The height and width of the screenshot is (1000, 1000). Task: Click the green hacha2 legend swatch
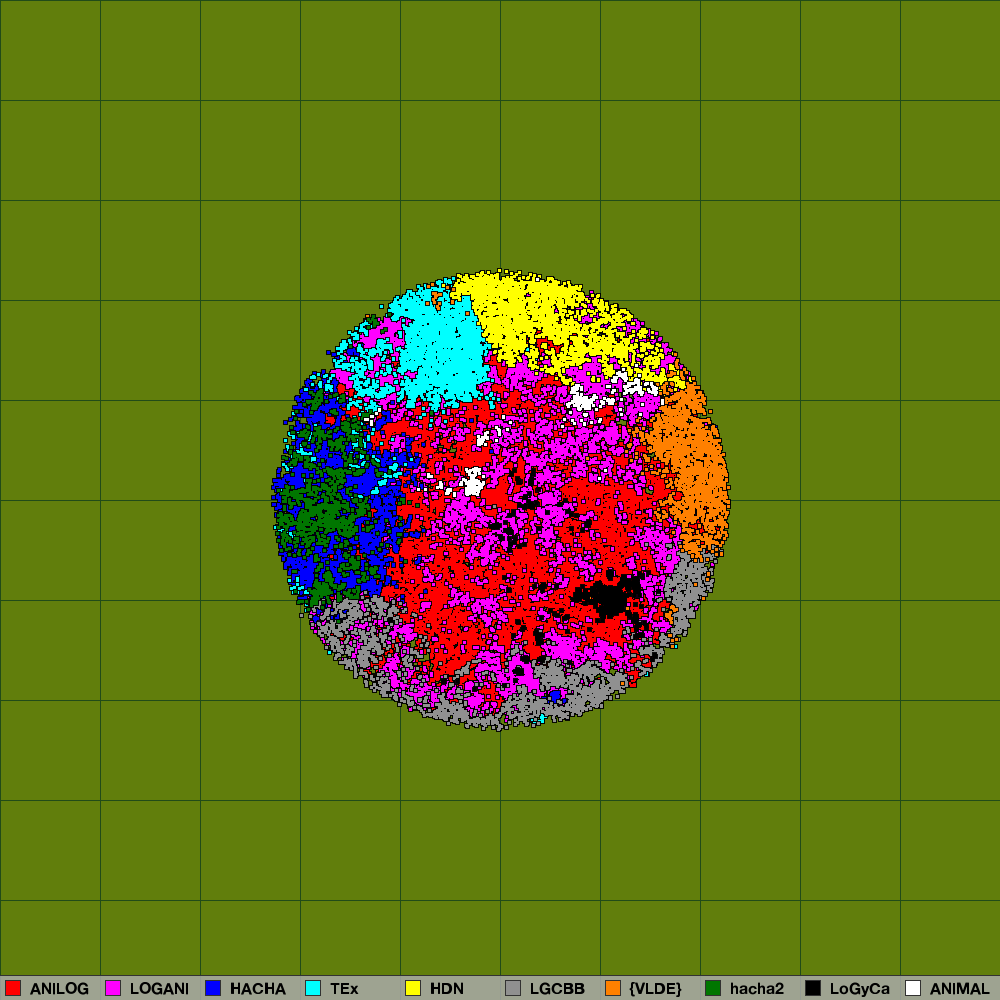(713, 988)
